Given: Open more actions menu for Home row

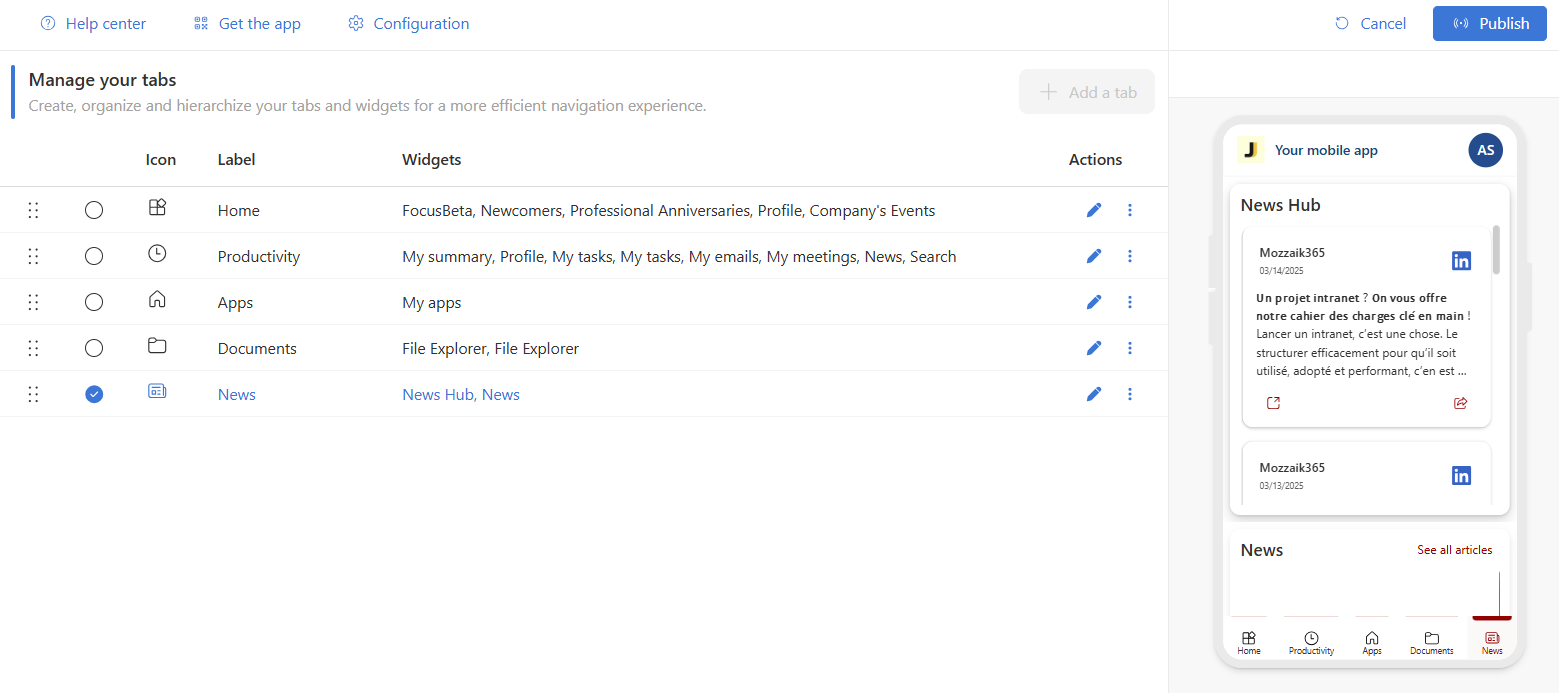Looking at the screenshot, I should [1130, 210].
